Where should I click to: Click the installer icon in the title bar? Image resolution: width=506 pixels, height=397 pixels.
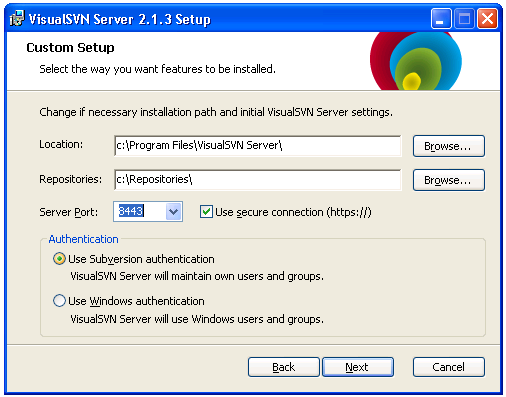tap(17, 18)
